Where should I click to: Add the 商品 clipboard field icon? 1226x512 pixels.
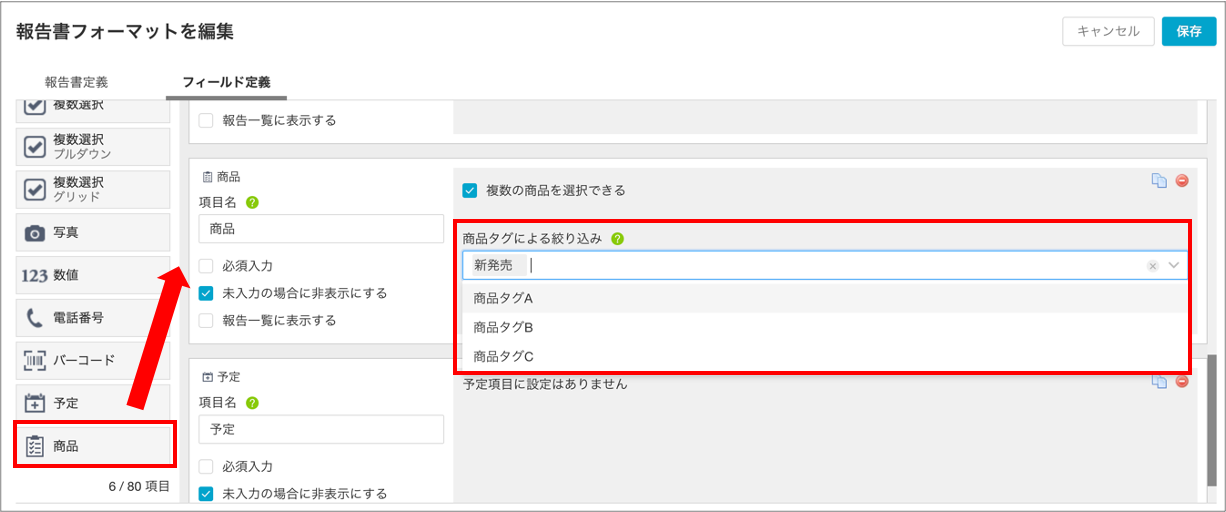(35, 446)
